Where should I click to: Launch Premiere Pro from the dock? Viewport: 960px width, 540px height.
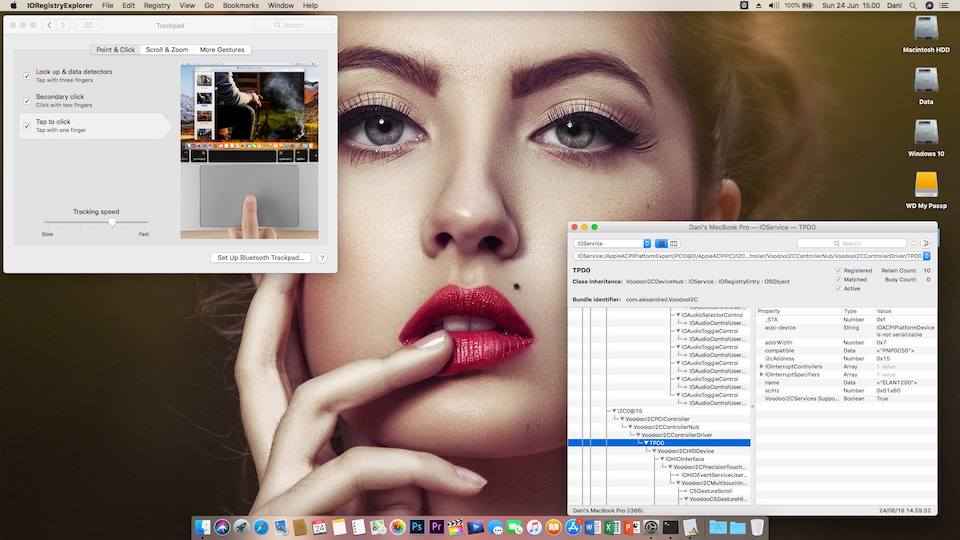[x=437, y=527]
